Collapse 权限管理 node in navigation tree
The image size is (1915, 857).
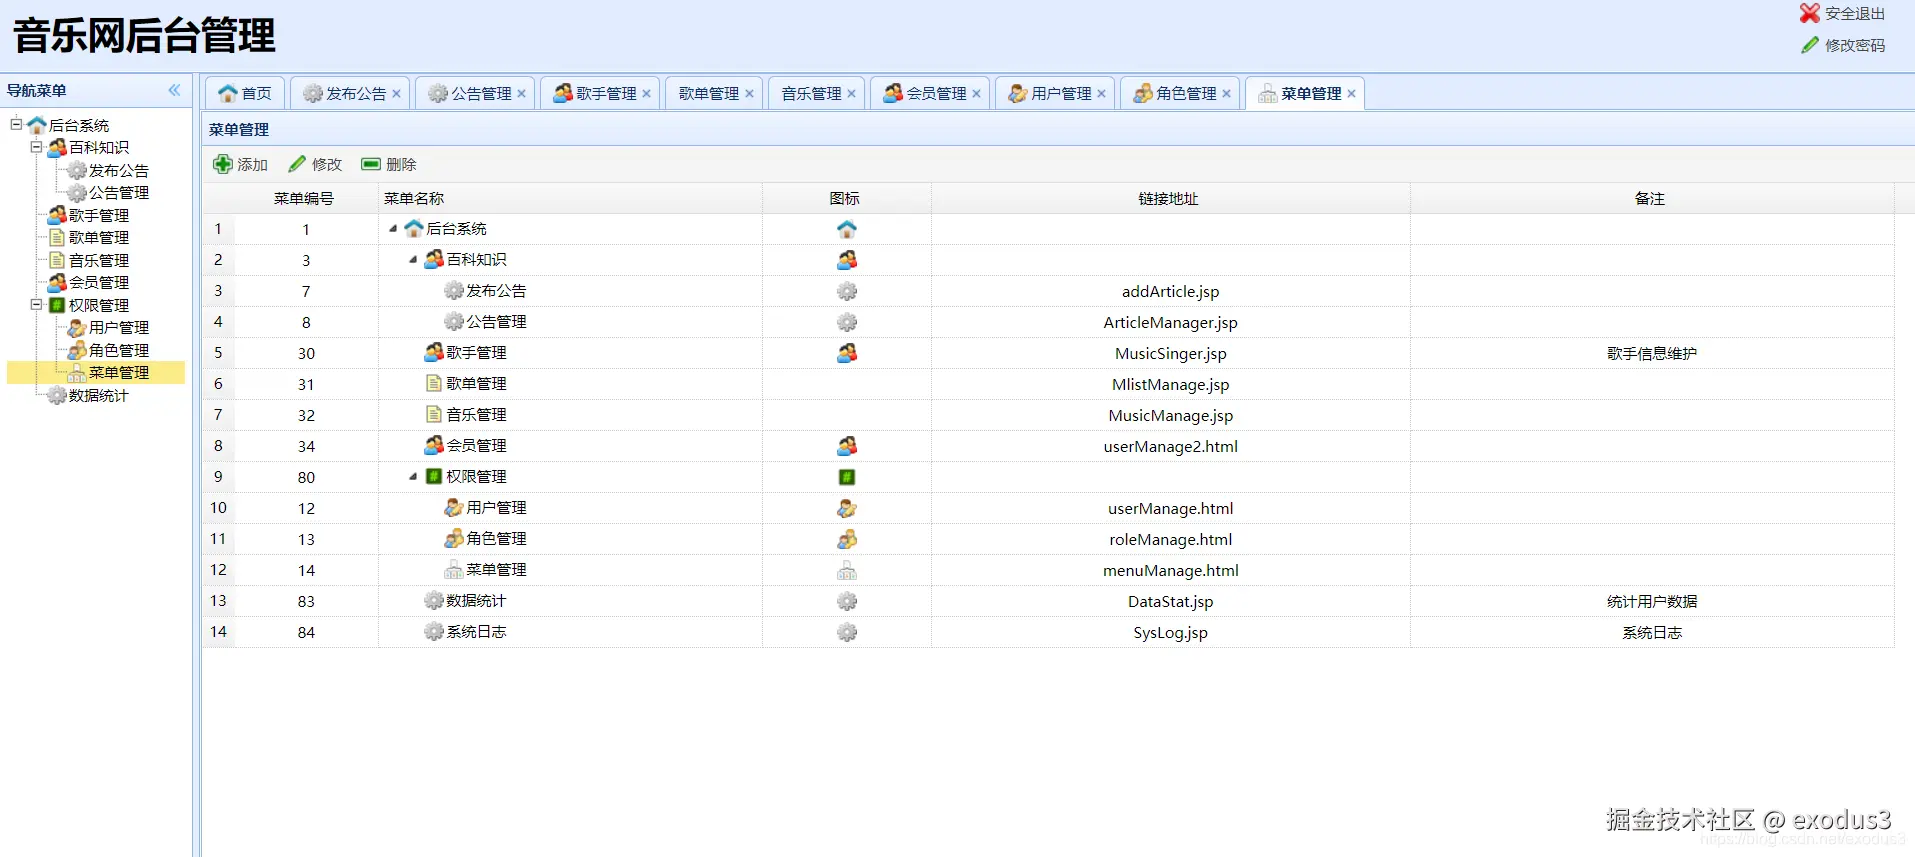pyautogui.click(x=37, y=305)
